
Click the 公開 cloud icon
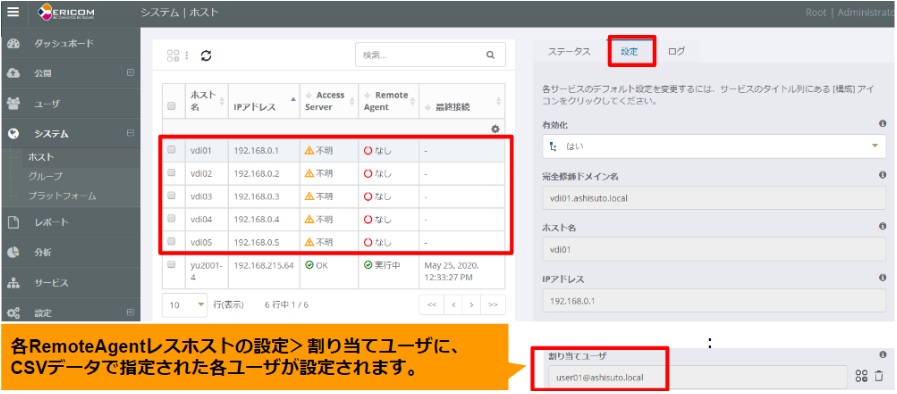click(x=14, y=73)
